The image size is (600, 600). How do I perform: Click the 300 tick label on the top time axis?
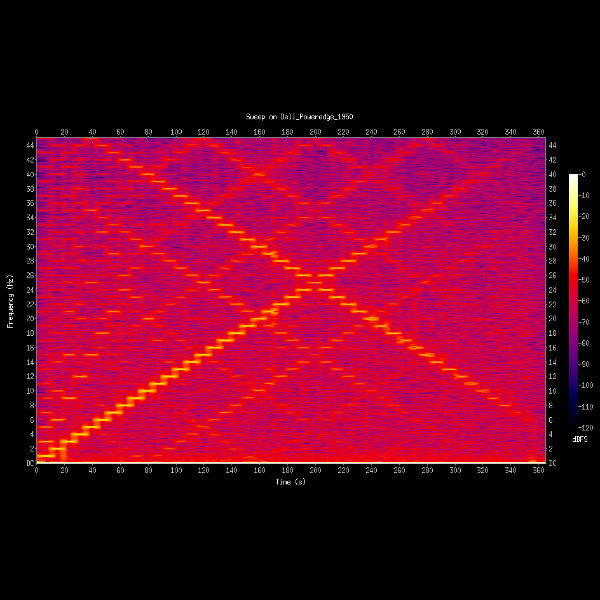pyautogui.click(x=455, y=132)
